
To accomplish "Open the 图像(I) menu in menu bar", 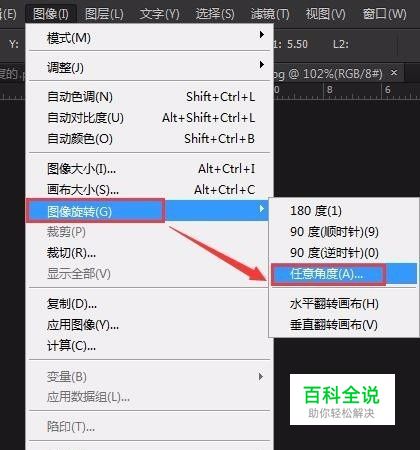I will pyautogui.click(x=51, y=14).
